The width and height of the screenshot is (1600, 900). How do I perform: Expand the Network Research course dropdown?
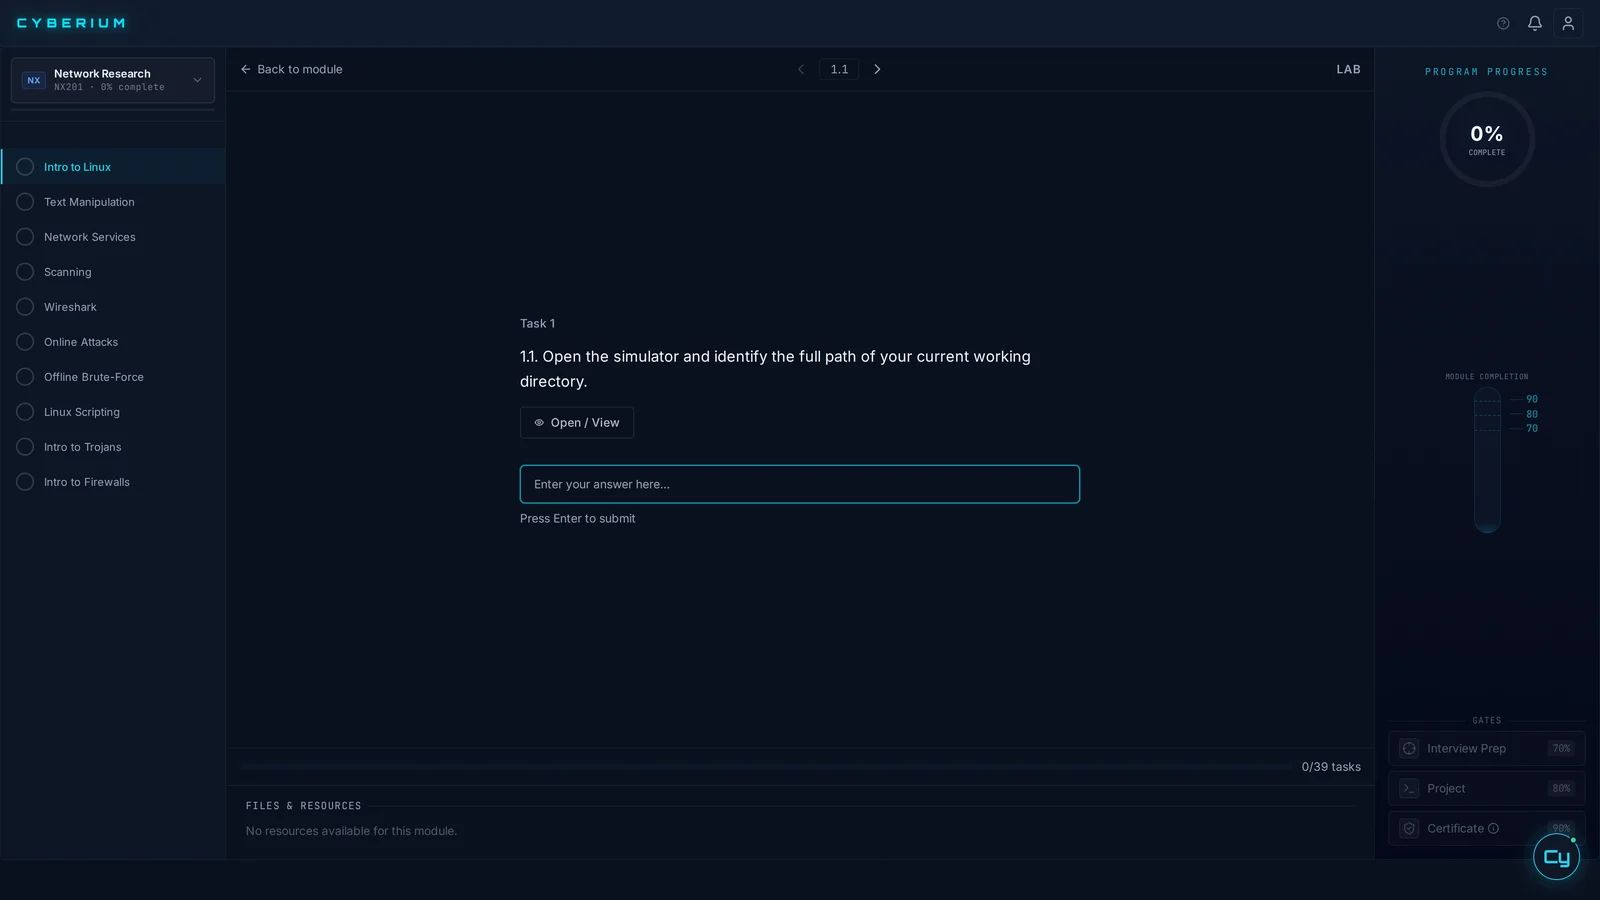tap(113, 80)
